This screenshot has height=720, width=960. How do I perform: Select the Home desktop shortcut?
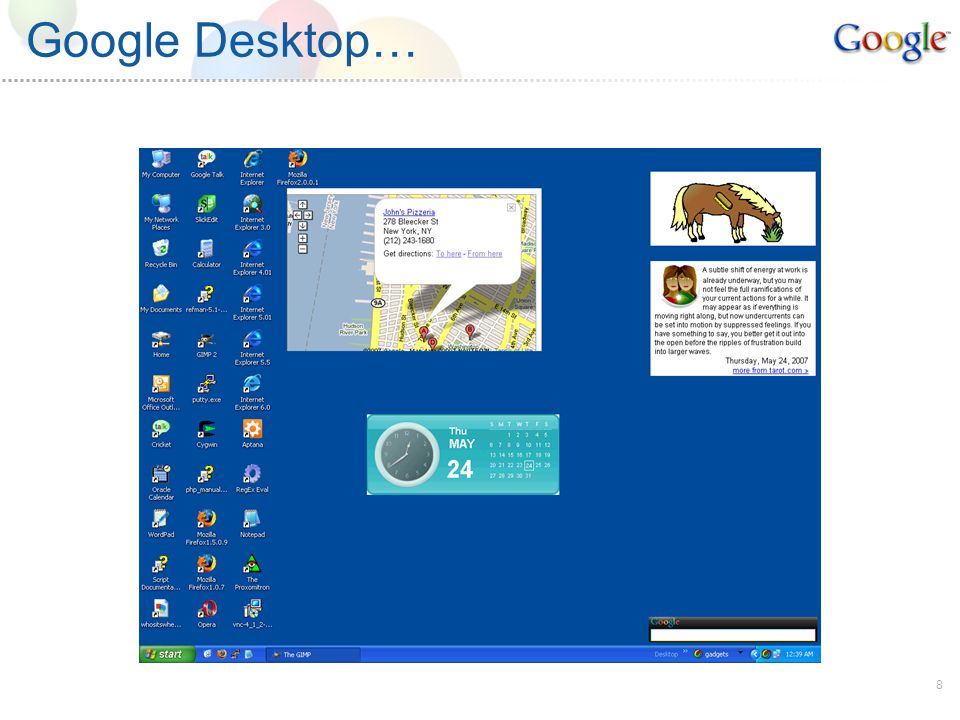[x=161, y=343]
